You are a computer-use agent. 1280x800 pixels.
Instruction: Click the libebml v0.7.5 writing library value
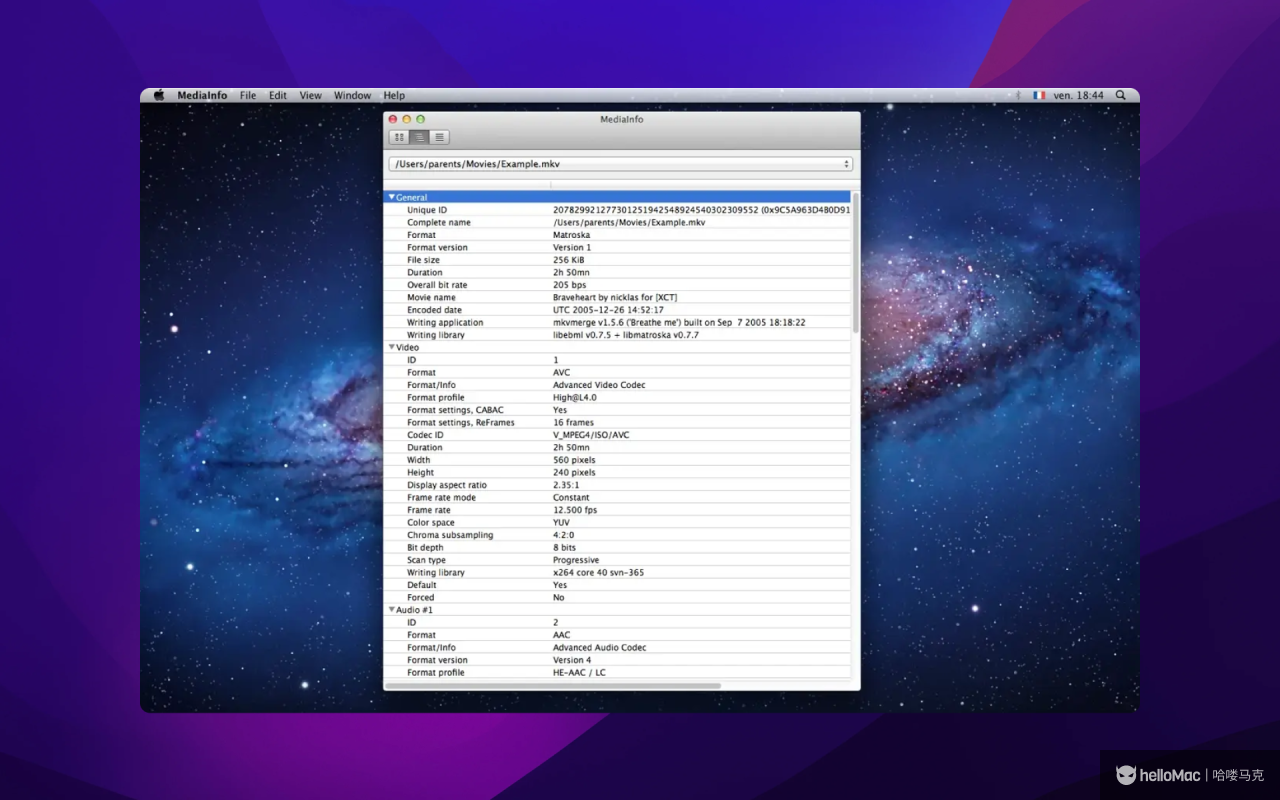[x=626, y=335]
